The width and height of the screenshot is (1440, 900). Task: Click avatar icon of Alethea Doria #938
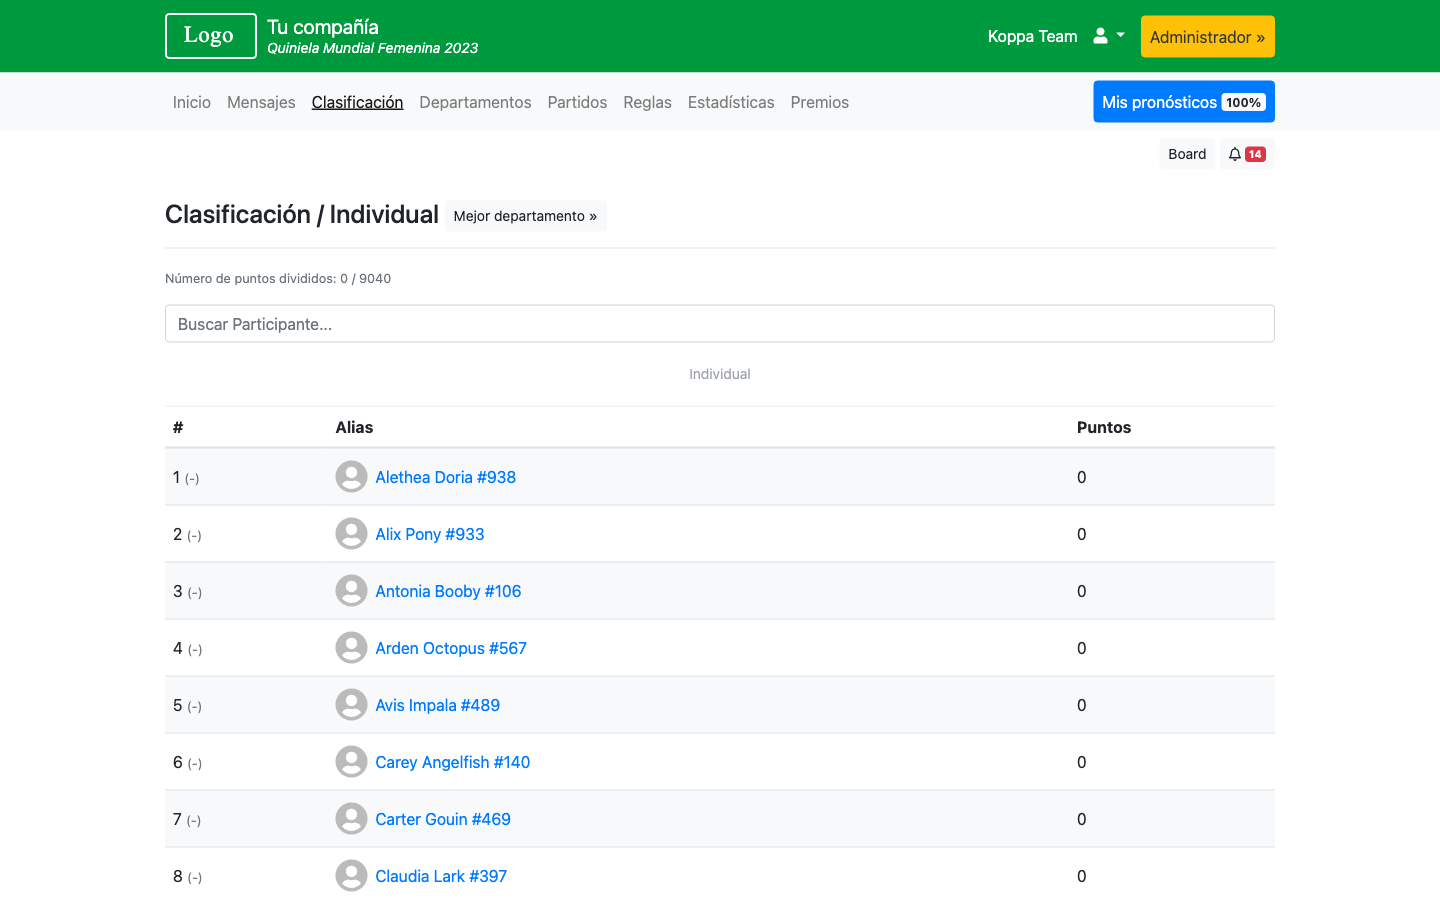coord(351,477)
